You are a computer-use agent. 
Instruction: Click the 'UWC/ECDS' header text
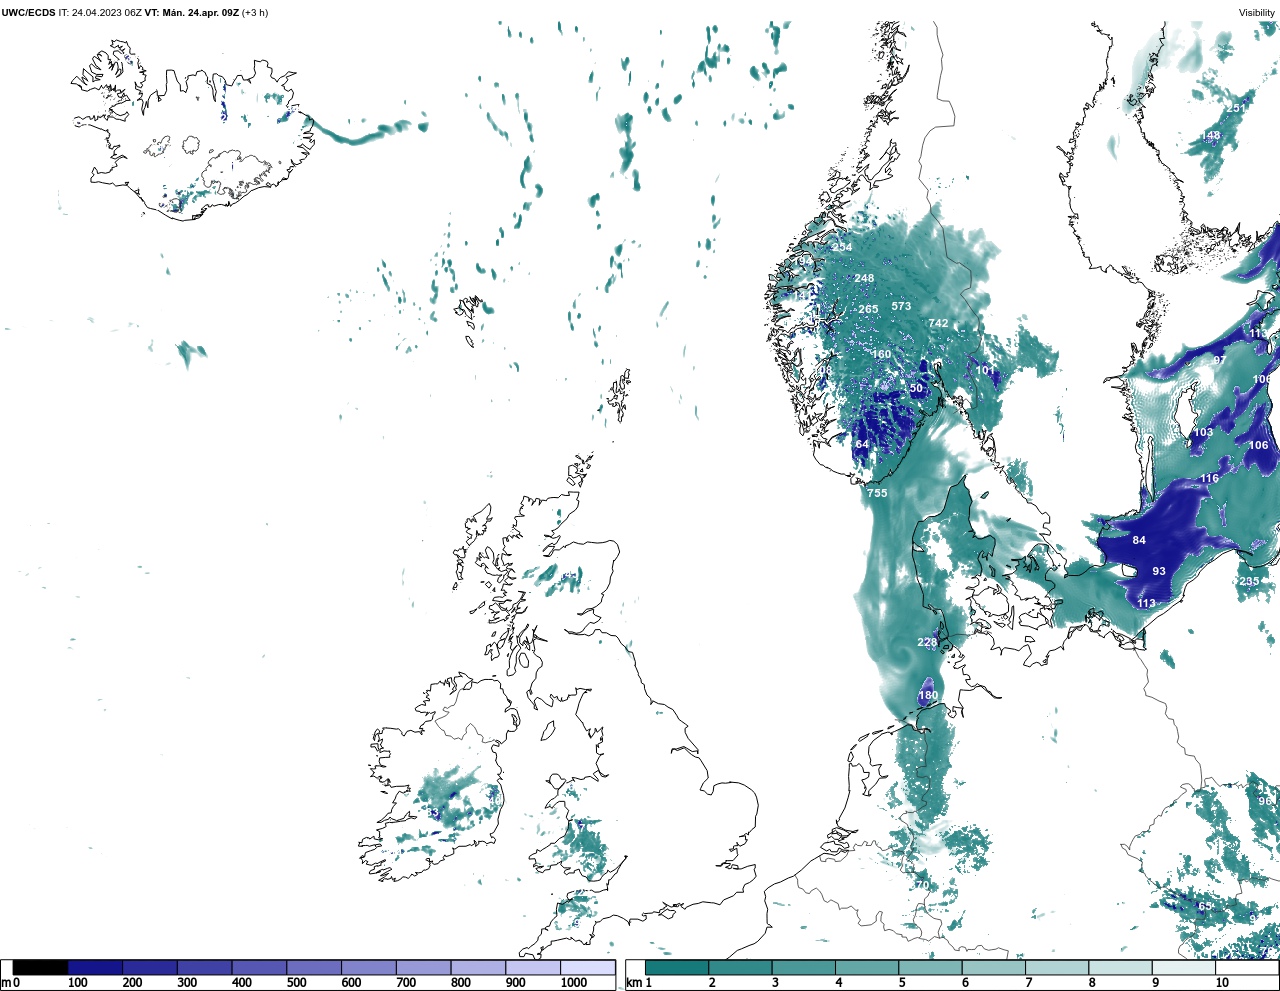(28, 13)
